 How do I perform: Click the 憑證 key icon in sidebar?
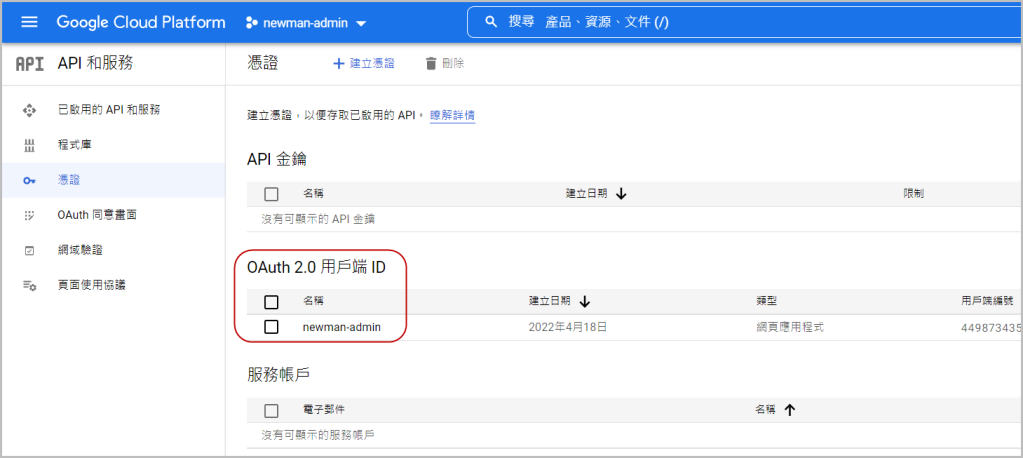[30, 180]
